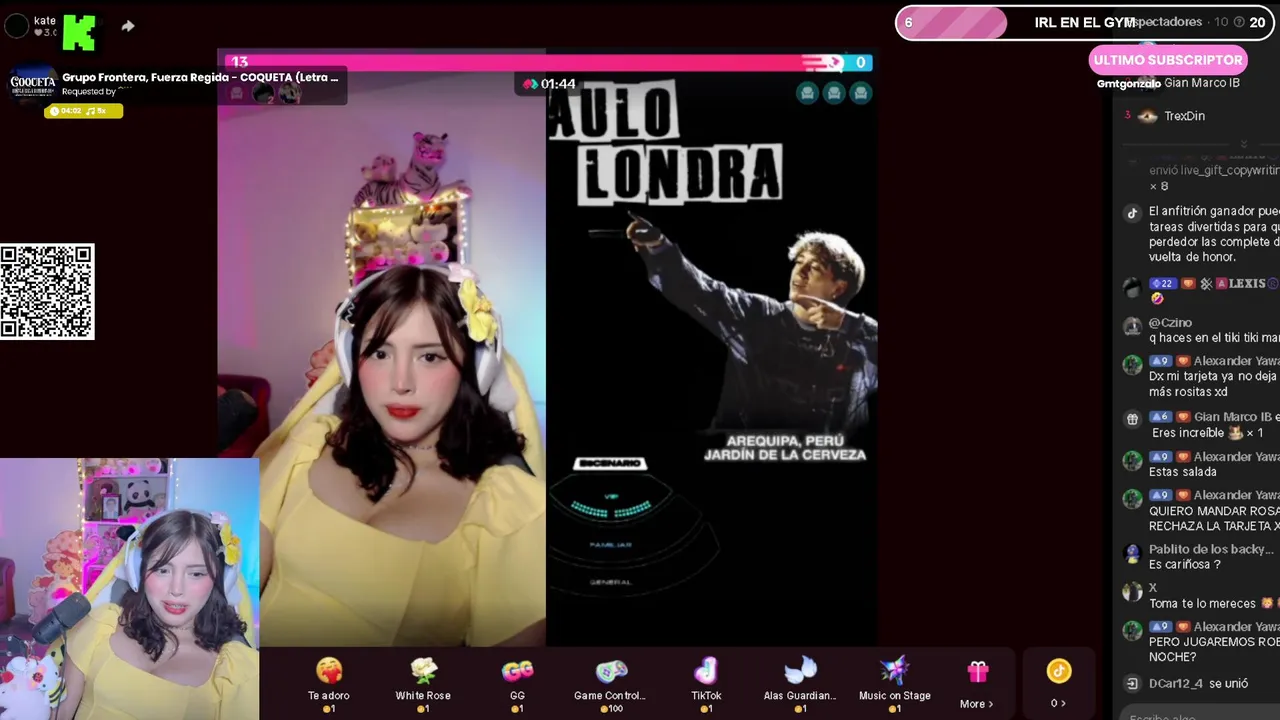Open the first empty guest seat on right
Image resolution: width=1280 pixels, height=720 pixels.
pos(807,93)
